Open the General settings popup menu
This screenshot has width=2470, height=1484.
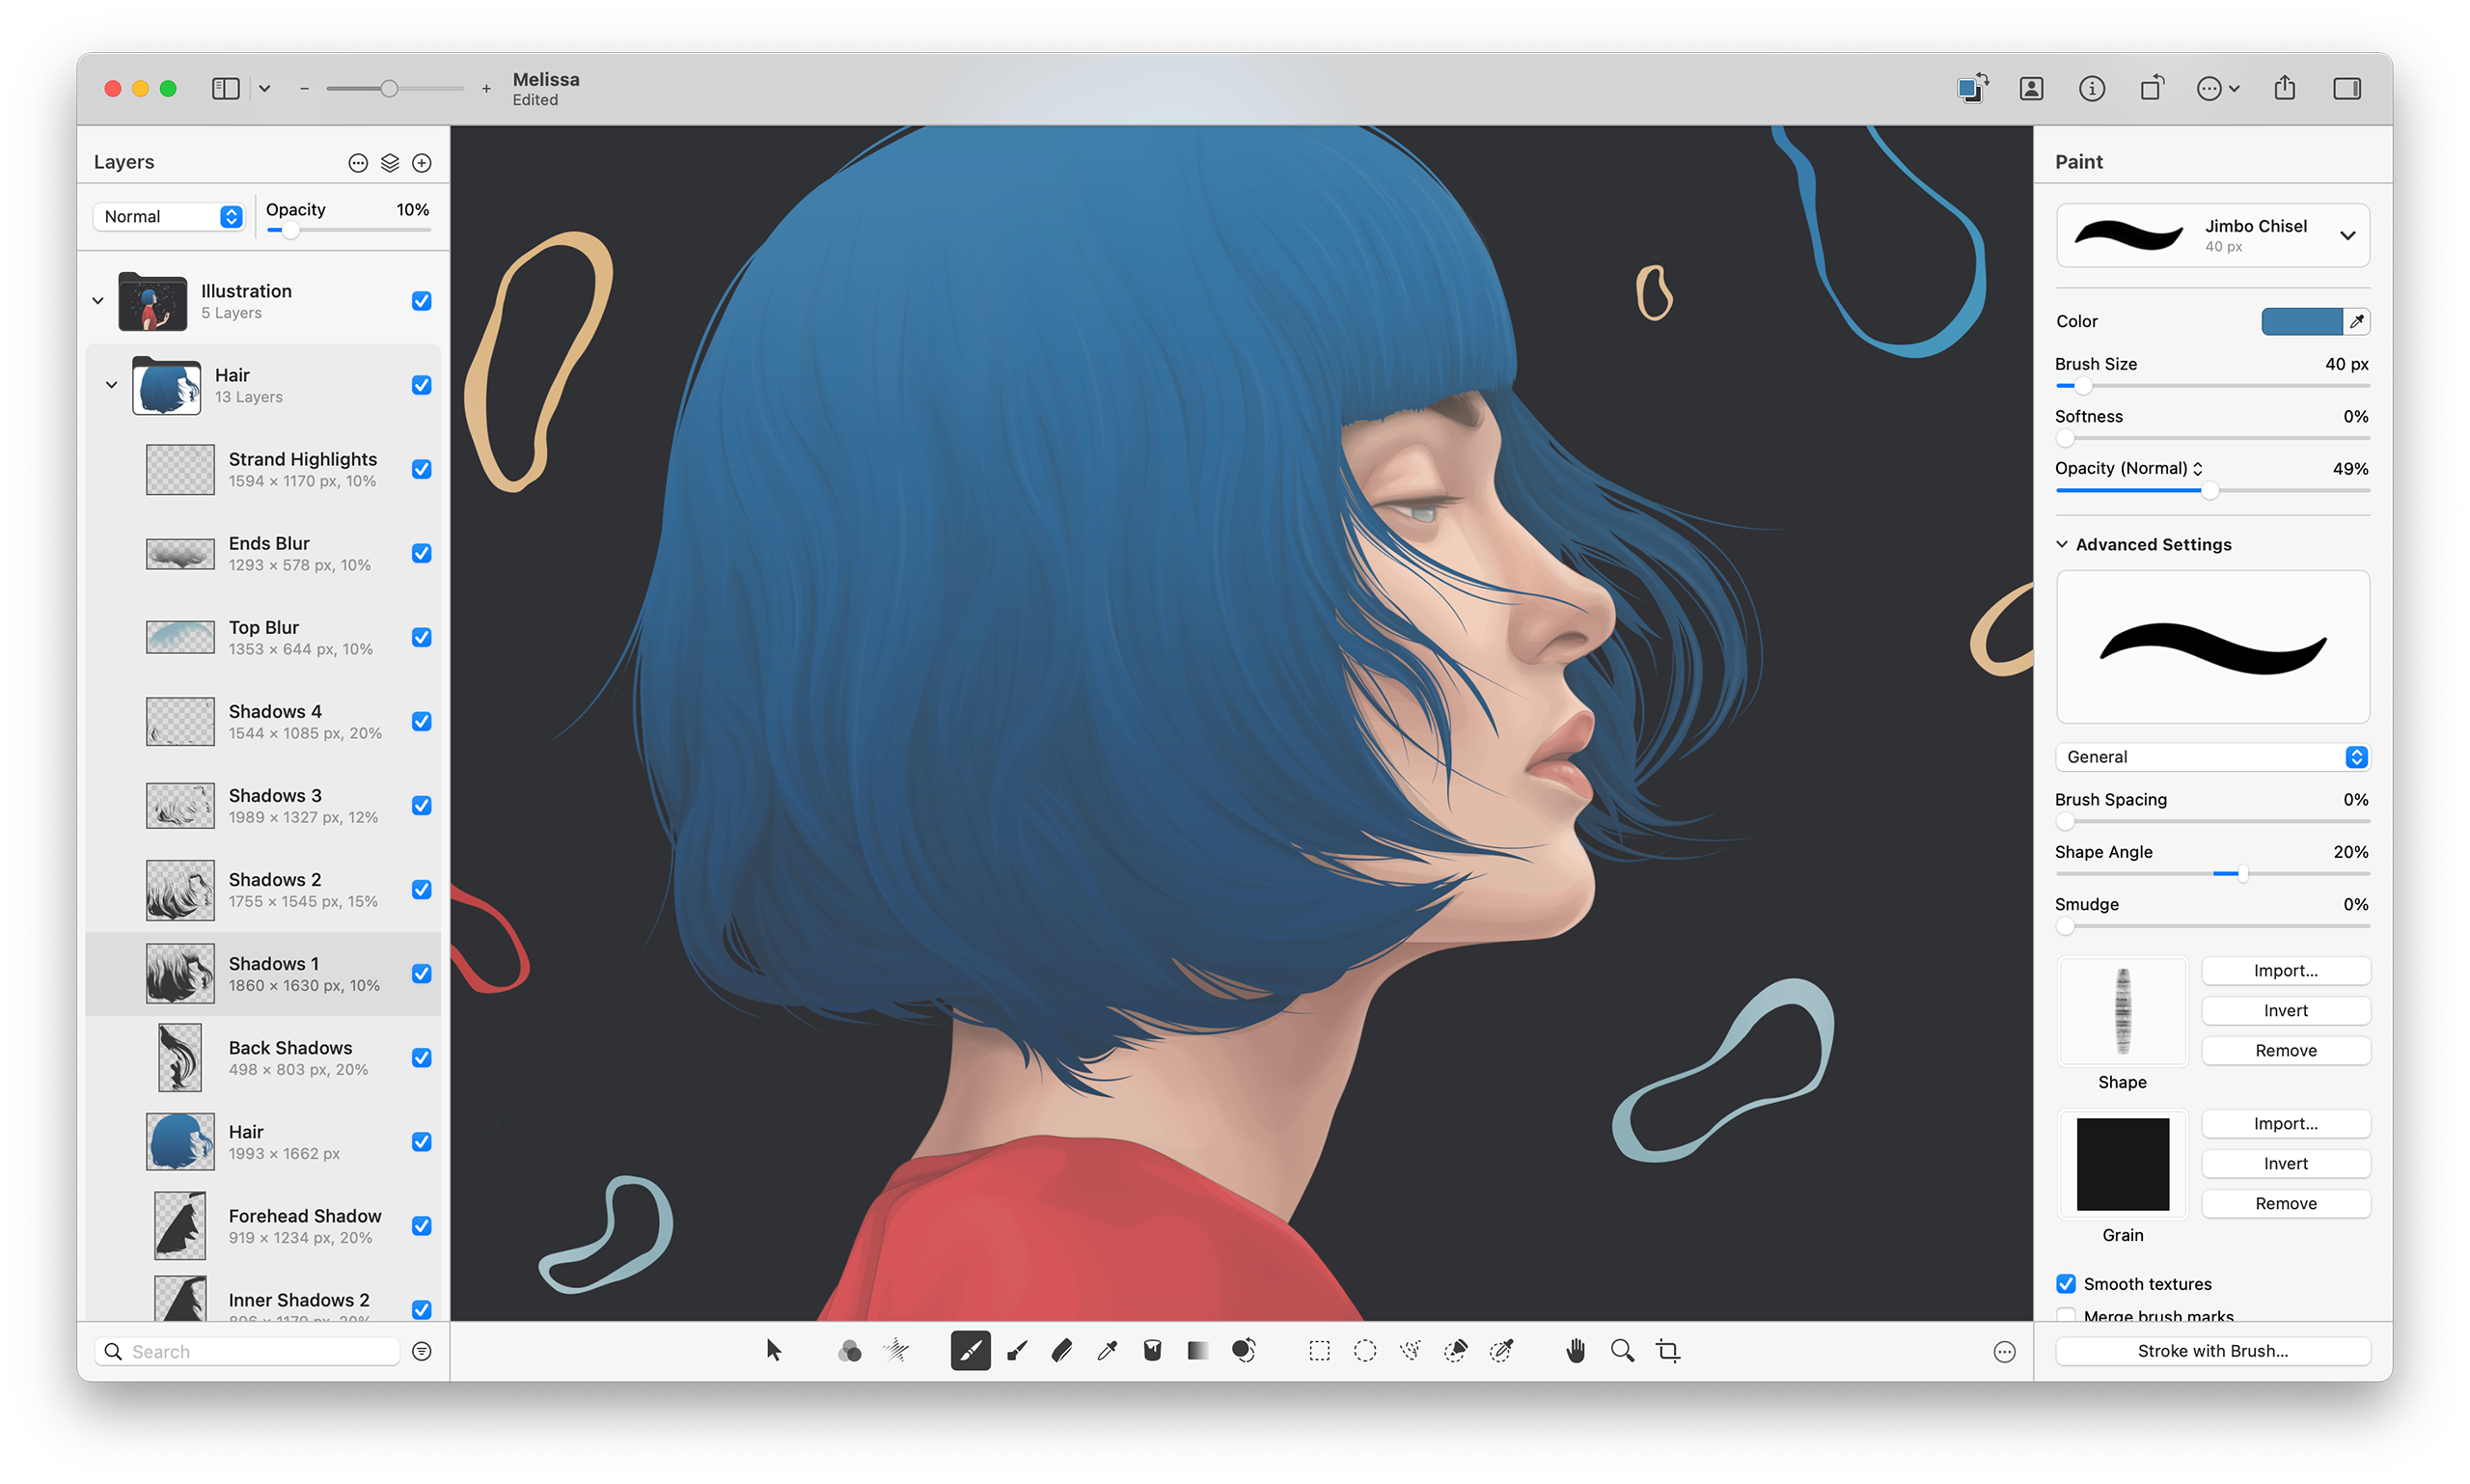click(x=2212, y=757)
